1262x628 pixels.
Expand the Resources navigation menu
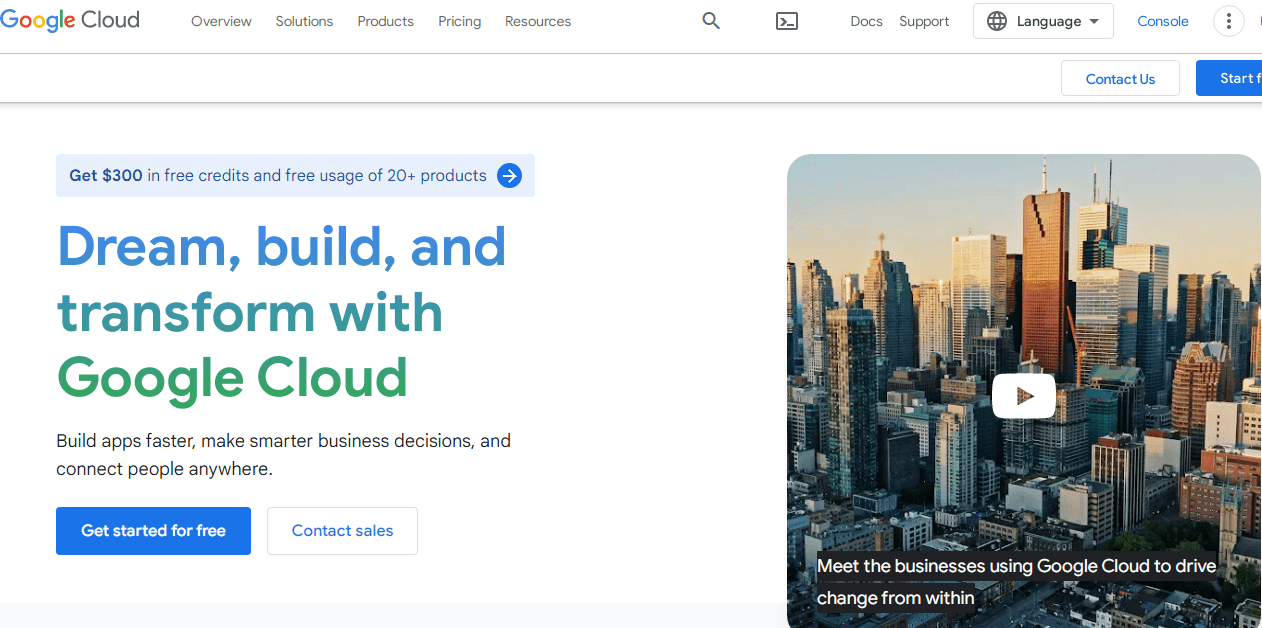click(538, 21)
